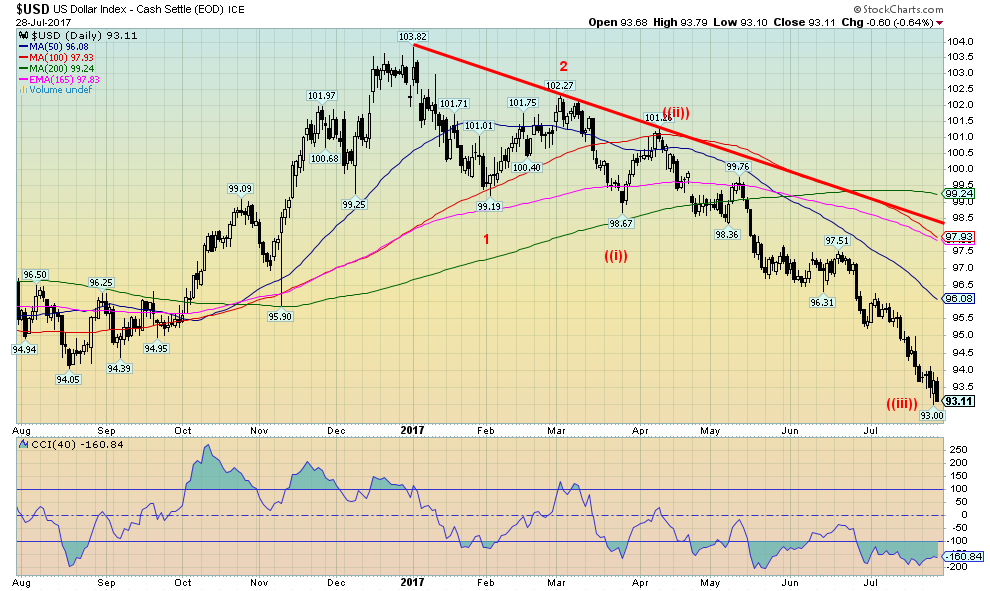Click the candlestick icon beside $USD (Daily)
The width and height of the screenshot is (990, 591).
pyautogui.click(x=23, y=35)
